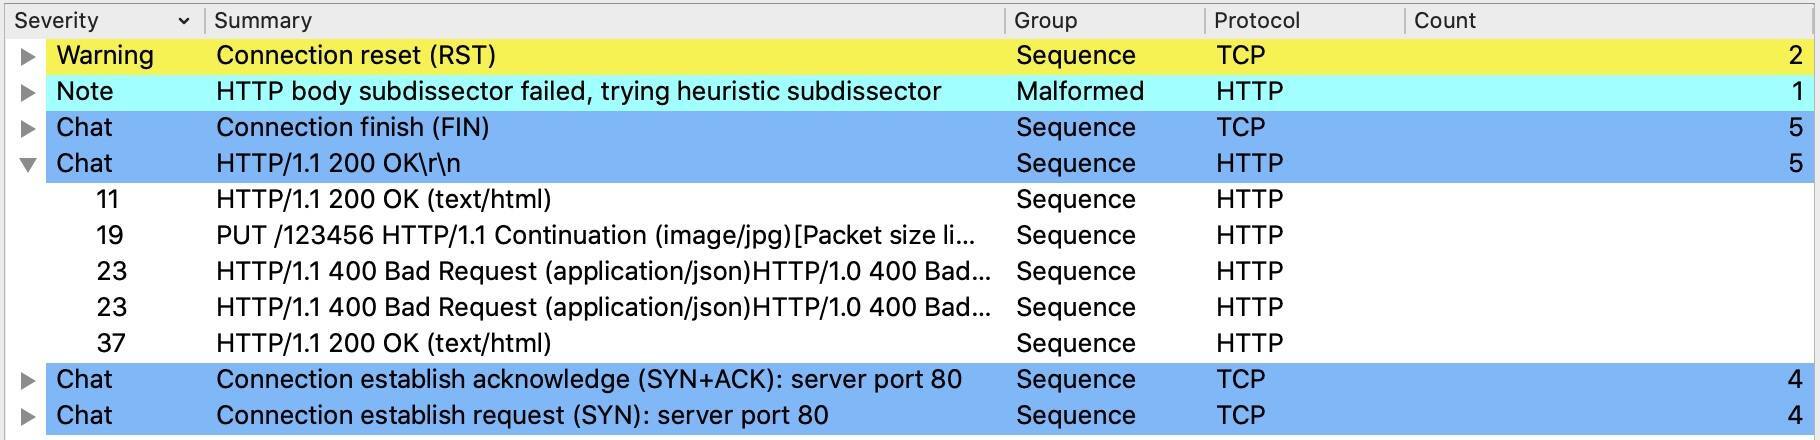
Task: Select packet 11 HTTP/1.1 200 OK entry
Action: (383, 200)
